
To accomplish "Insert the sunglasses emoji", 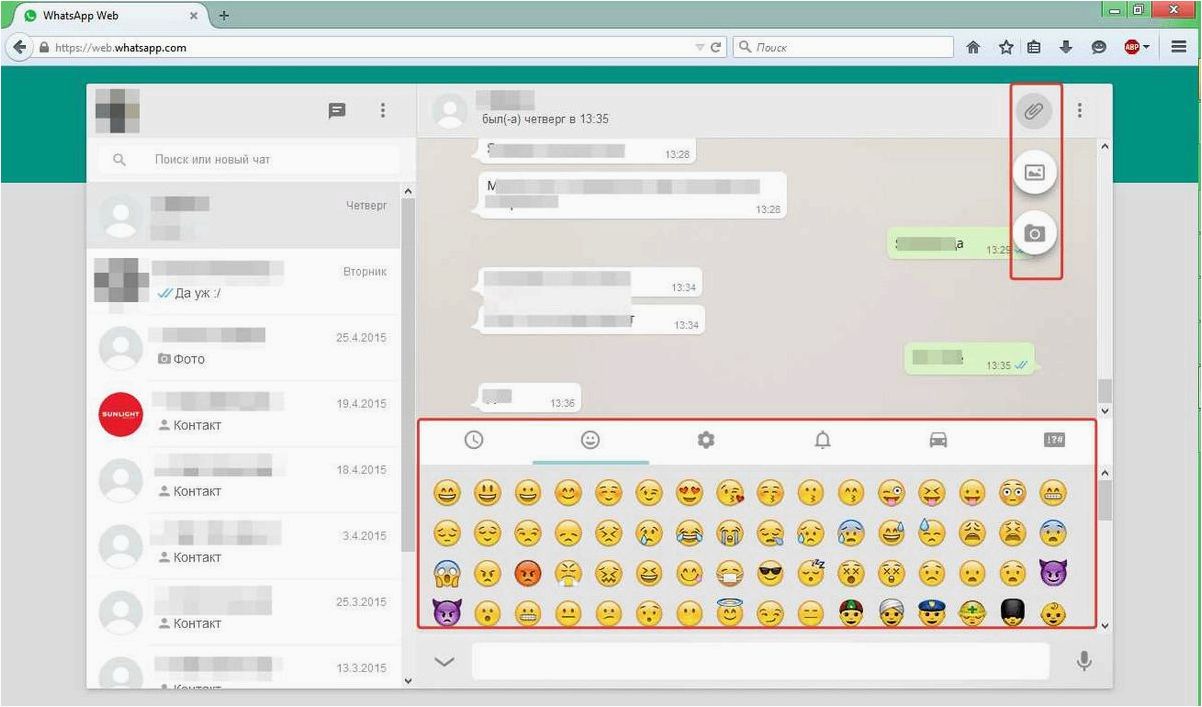I will (x=770, y=574).
